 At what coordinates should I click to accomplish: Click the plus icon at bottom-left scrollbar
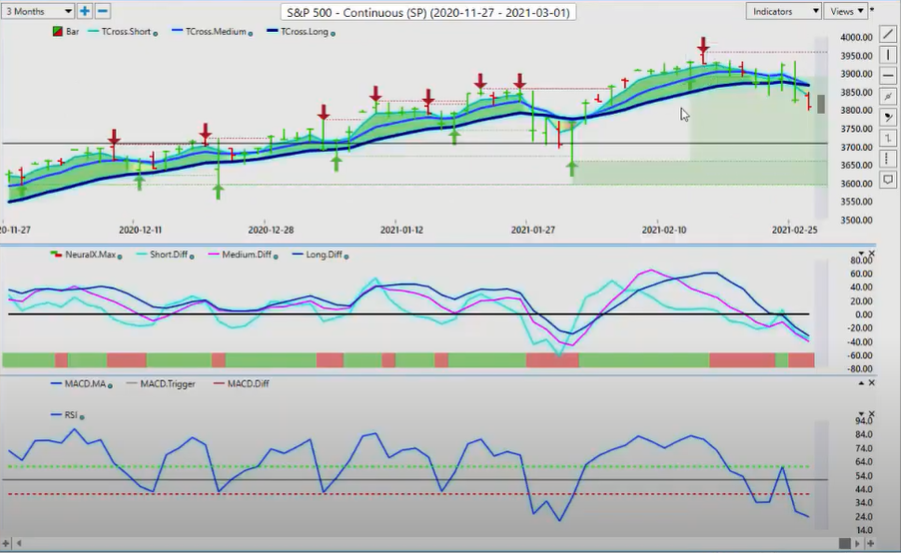(x=6, y=543)
